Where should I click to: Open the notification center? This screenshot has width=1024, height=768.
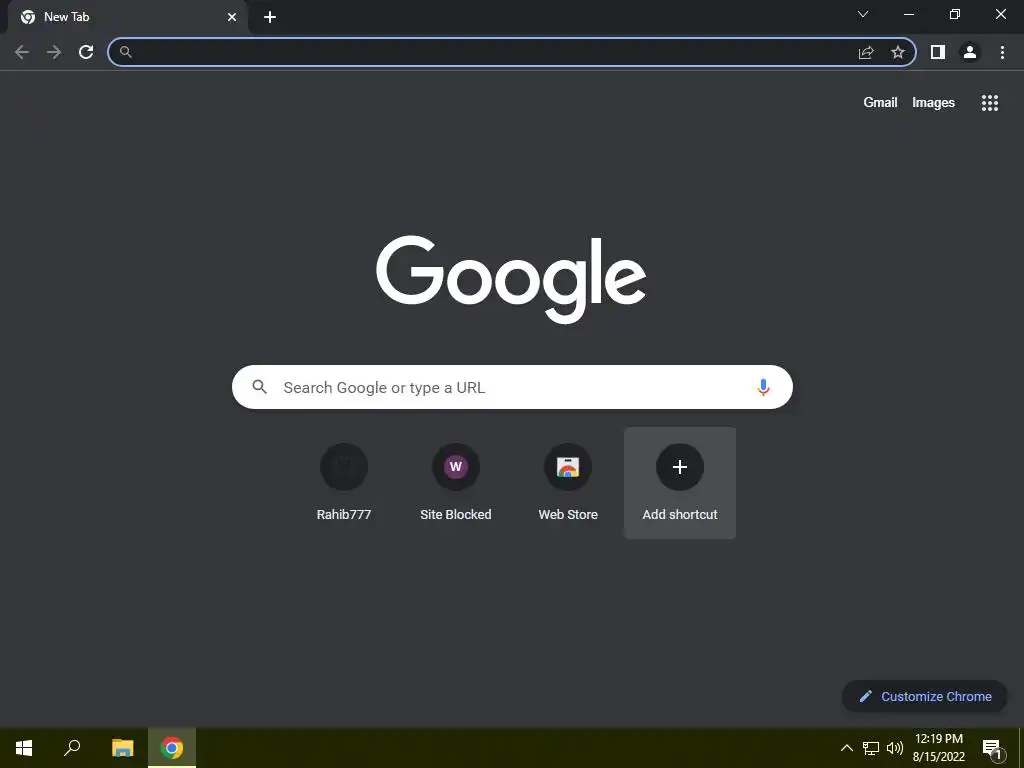(992, 748)
